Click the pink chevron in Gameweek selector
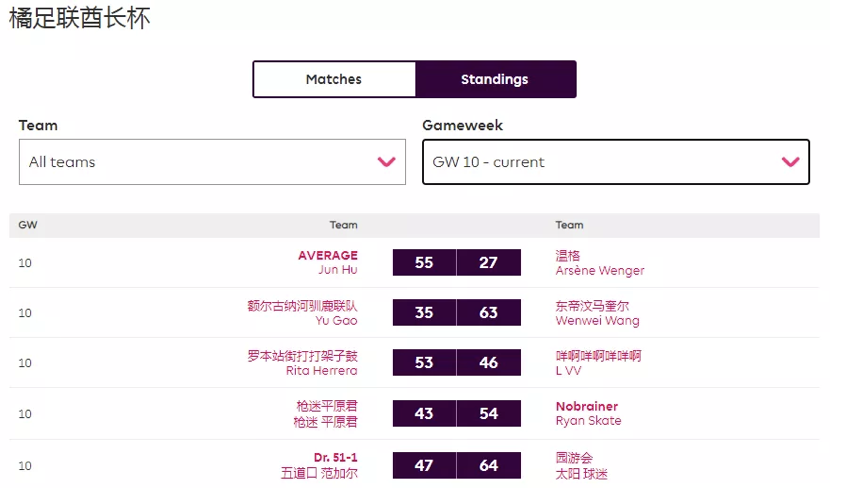 790,162
